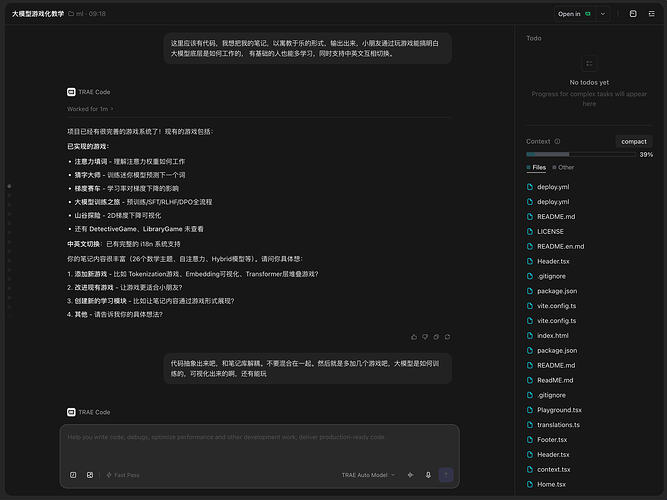
Task: Click the second user message starting 代码抽象出来吧
Action: coord(308,369)
